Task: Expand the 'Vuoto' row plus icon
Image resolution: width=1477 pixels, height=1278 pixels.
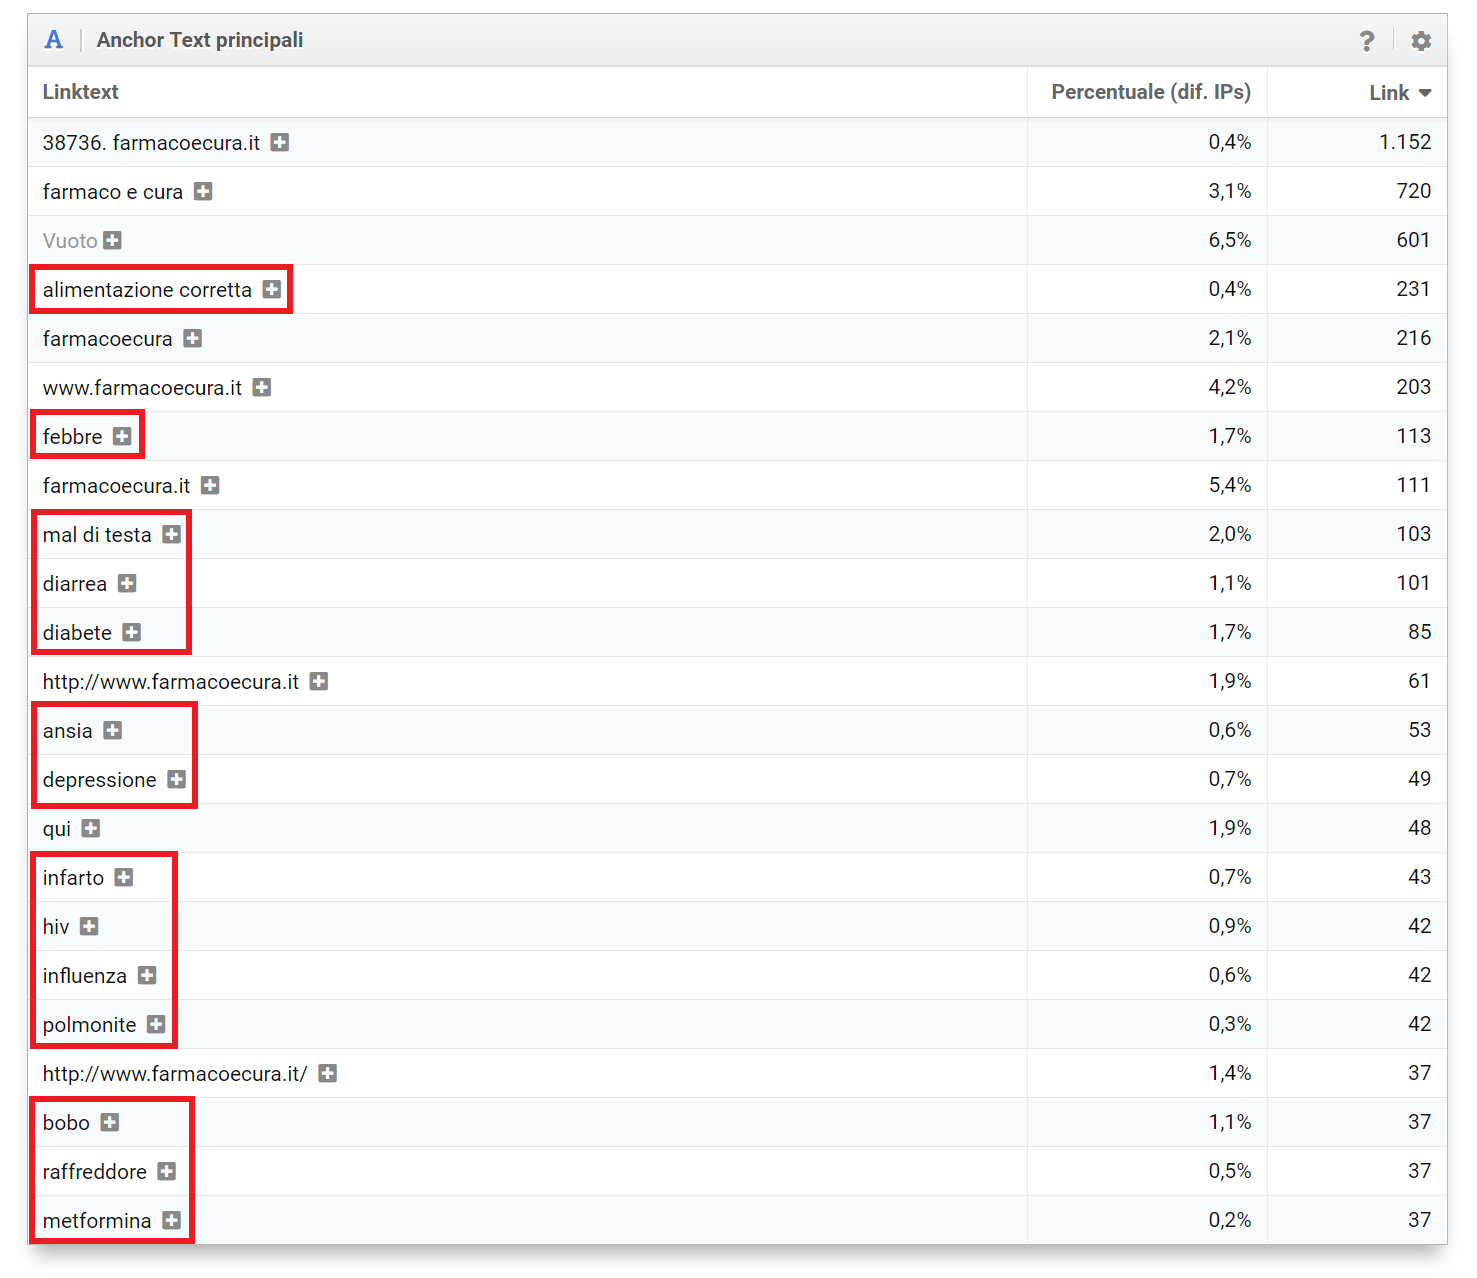Action: click(113, 240)
